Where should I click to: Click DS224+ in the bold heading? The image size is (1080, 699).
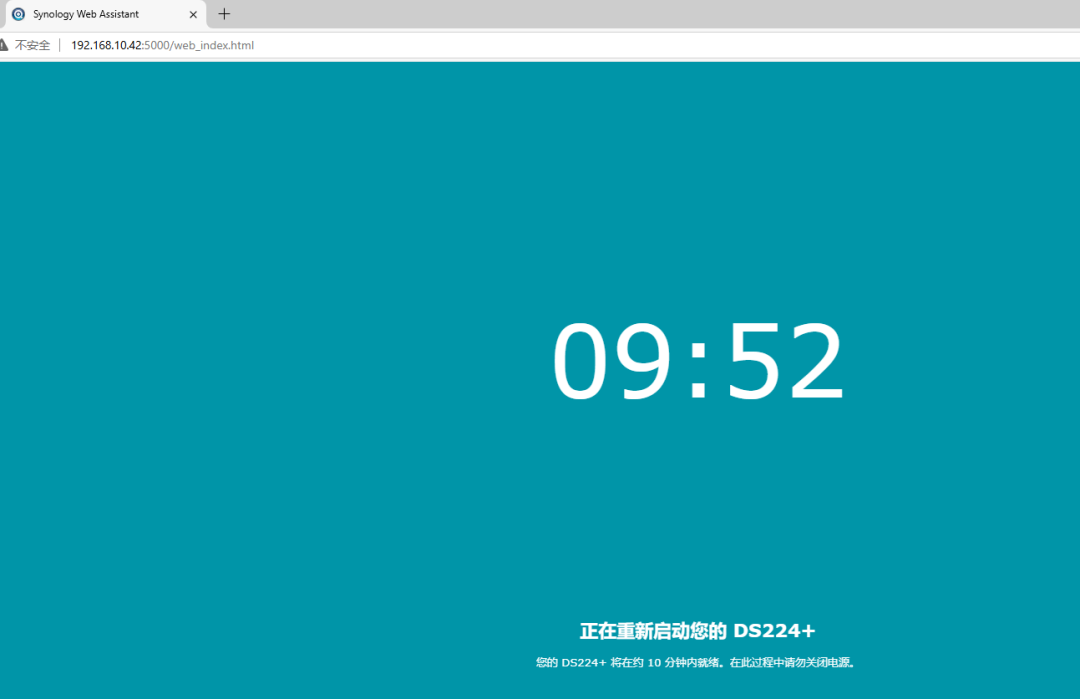tap(774, 631)
